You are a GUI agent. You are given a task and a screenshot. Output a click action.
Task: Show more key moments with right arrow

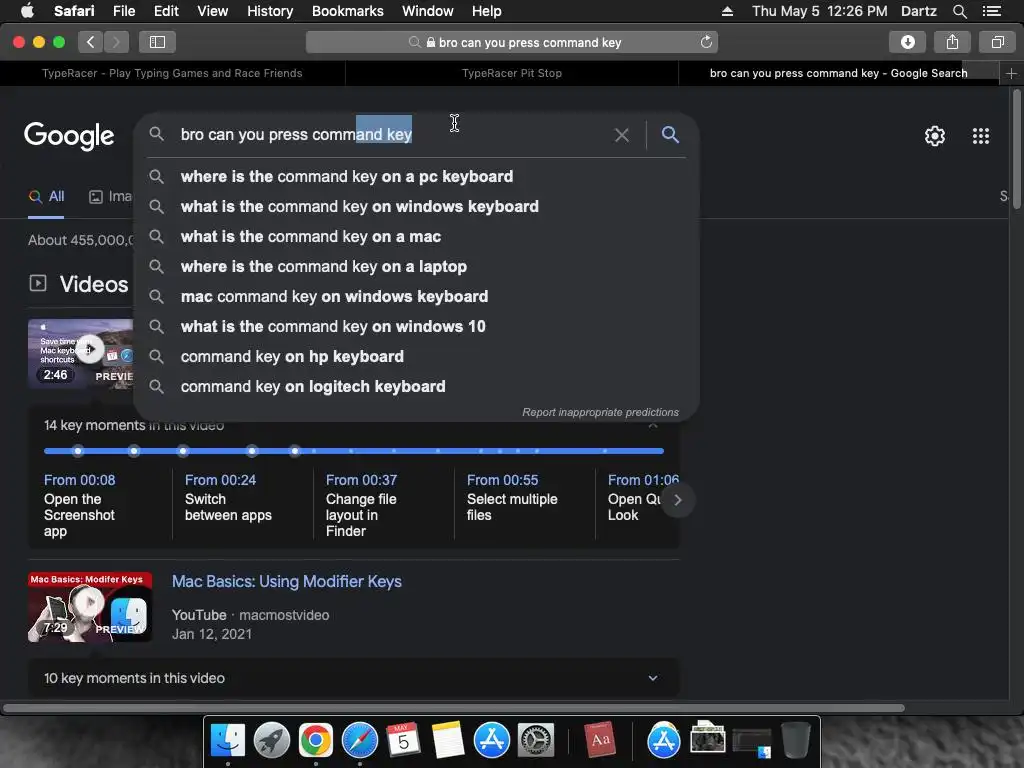(x=677, y=500)
